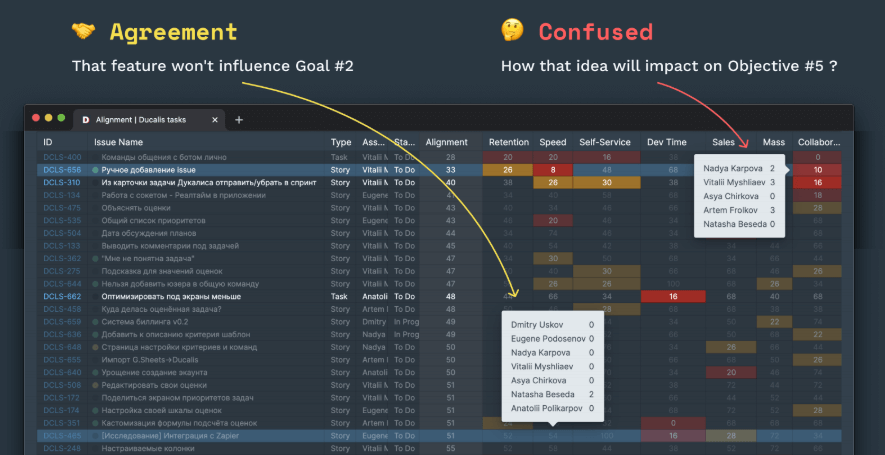The image size is (885, 455).
Task: Click the green dot beside DCLS-656 issue name
Action: pyautogui.click(x=96, y=171)
